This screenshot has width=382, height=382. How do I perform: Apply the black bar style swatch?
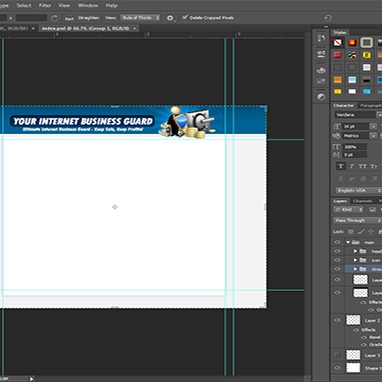(x=367, y=80)
